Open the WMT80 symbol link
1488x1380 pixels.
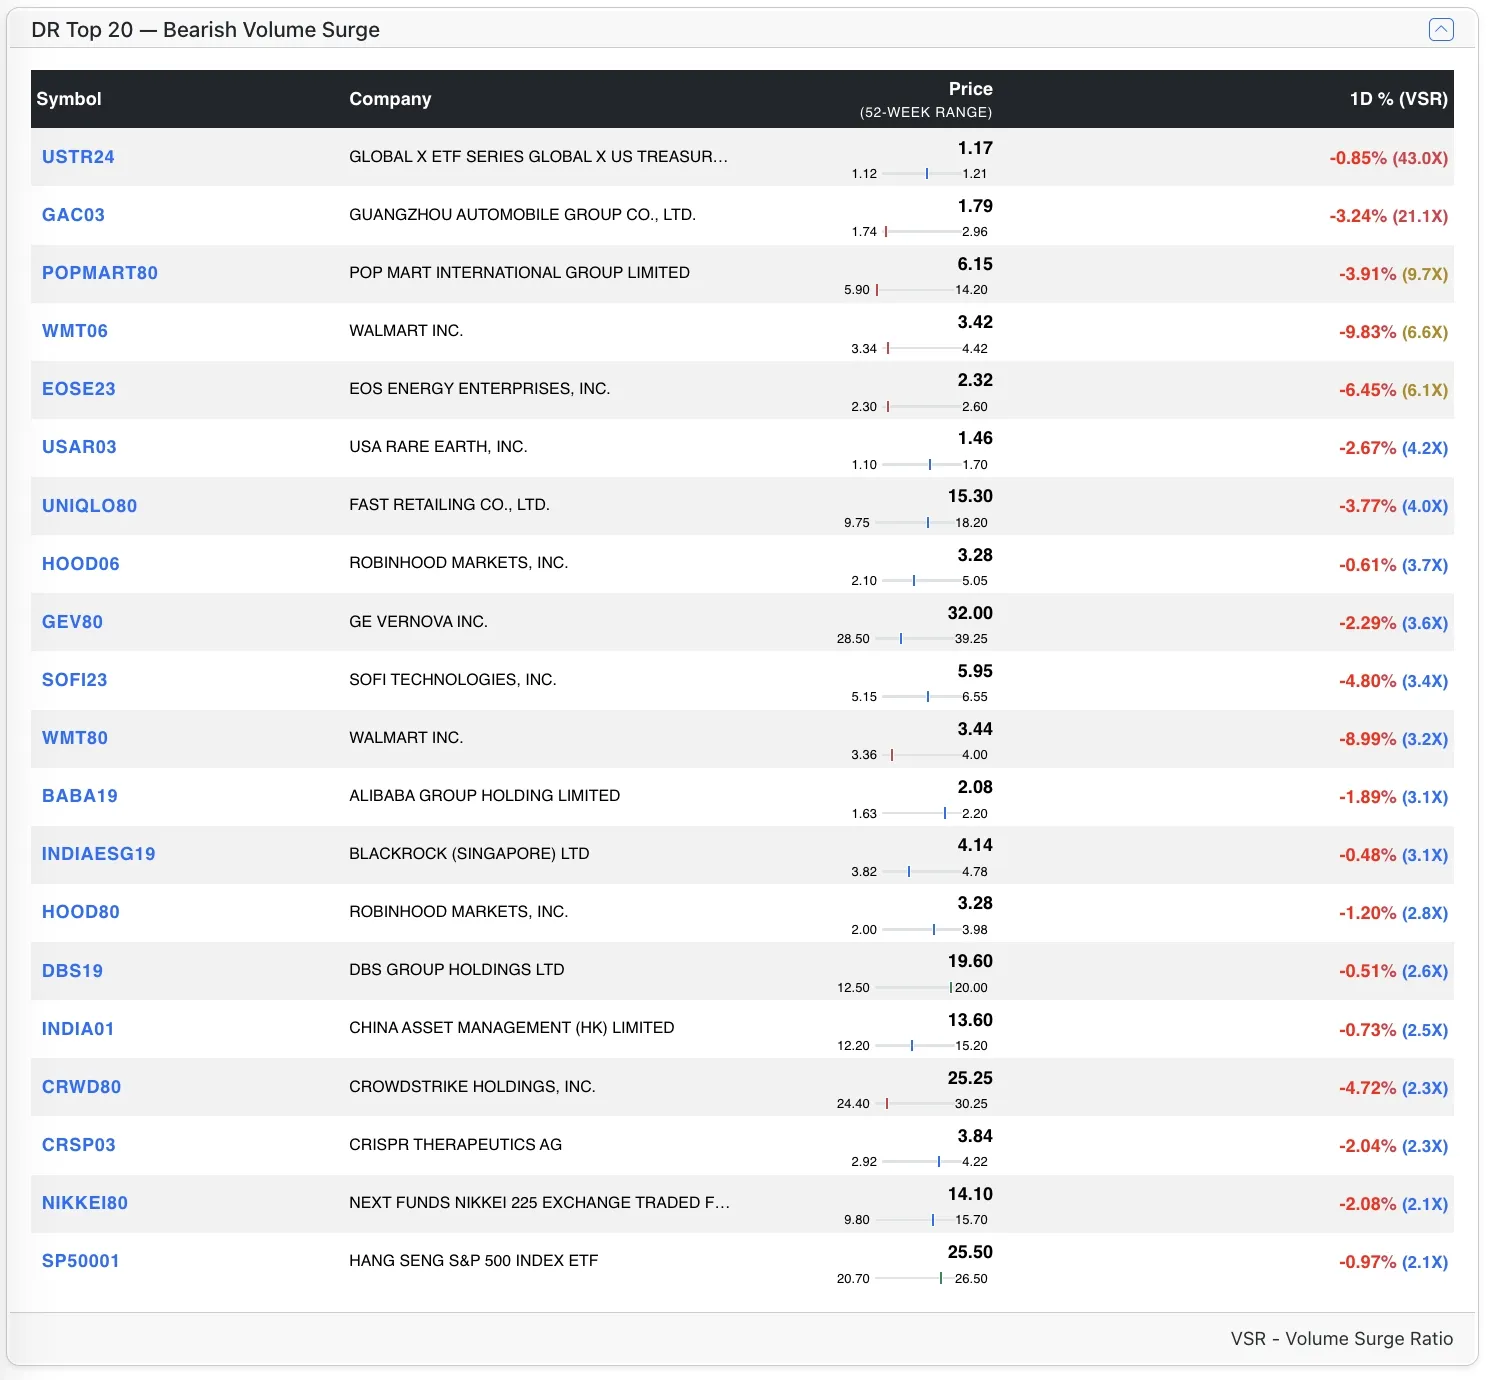pos(75,738)
